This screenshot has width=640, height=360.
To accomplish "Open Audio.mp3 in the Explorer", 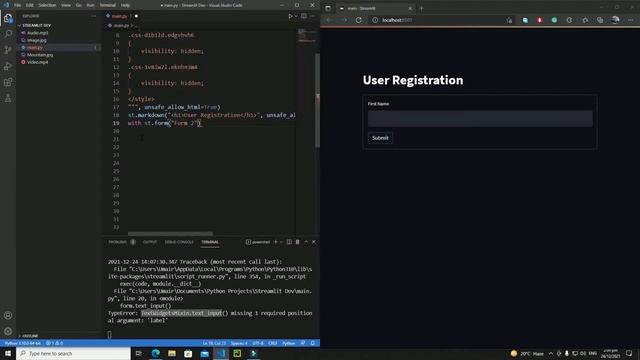I will [38, 33].
